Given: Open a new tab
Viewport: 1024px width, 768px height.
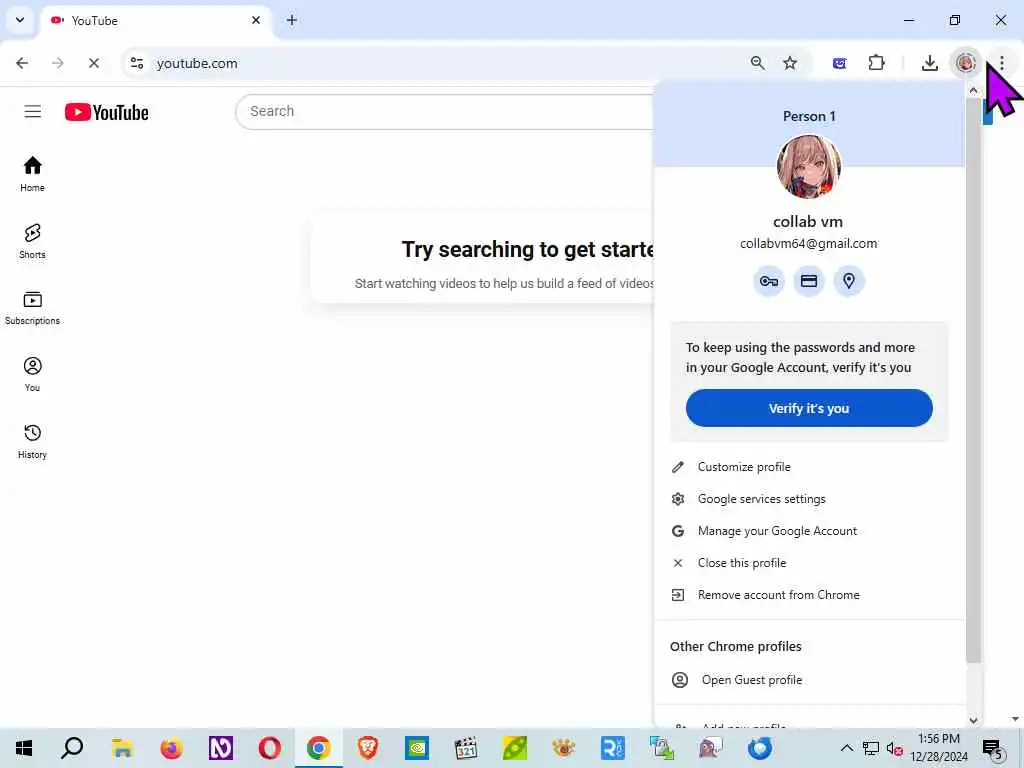Looking at the screenshot, I should (x=292, y=20).
